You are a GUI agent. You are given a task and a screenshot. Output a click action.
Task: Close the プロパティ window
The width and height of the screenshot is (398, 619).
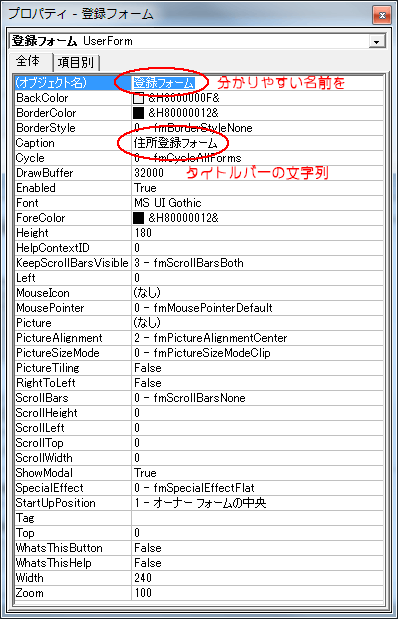[381, 15]
